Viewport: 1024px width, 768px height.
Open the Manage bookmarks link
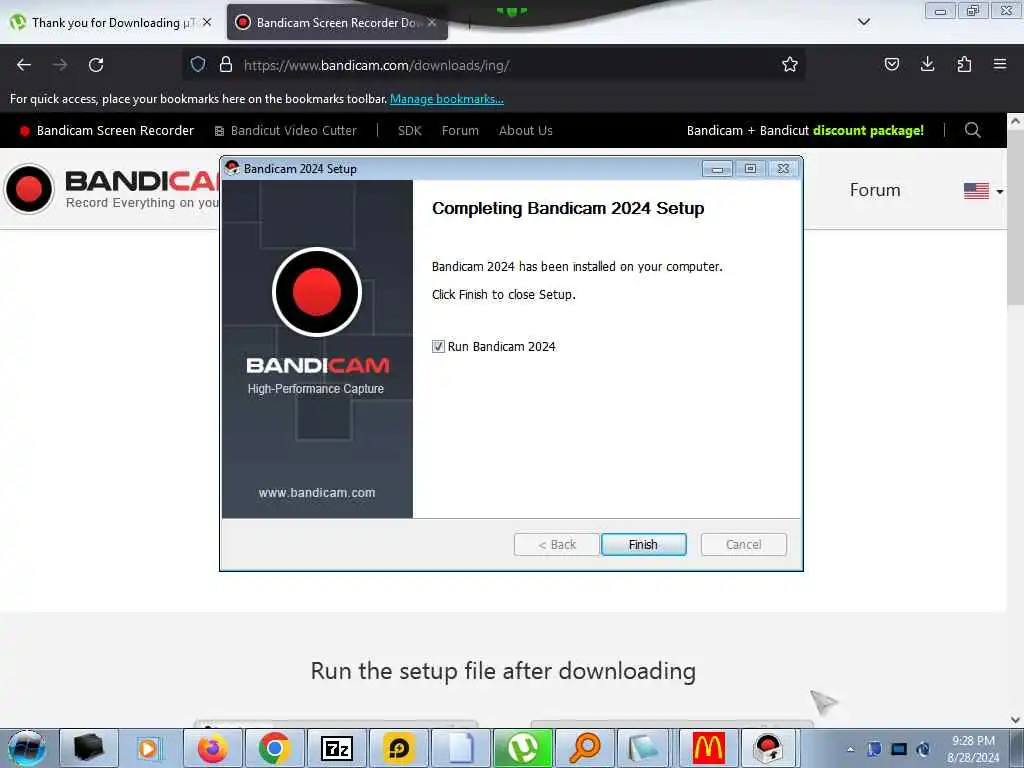447,99
